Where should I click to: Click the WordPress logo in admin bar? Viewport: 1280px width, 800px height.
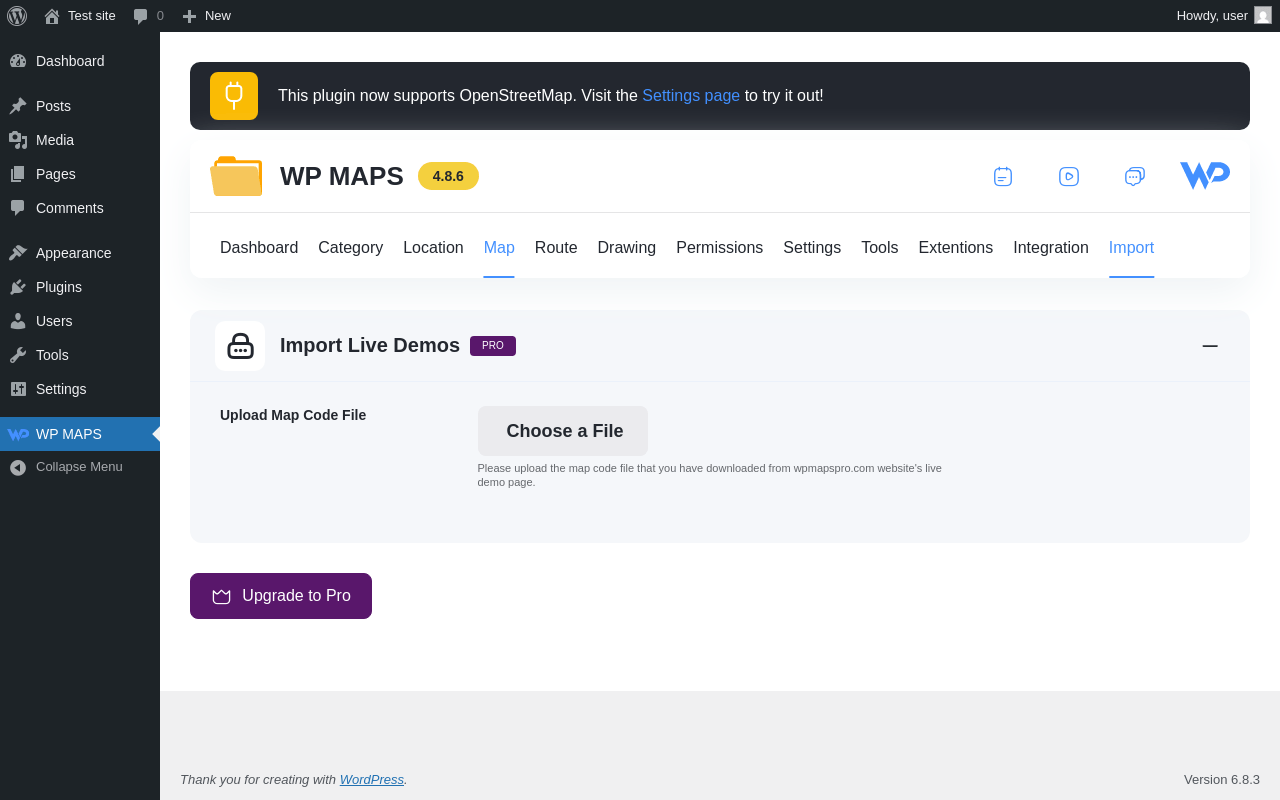click(17, 16)
